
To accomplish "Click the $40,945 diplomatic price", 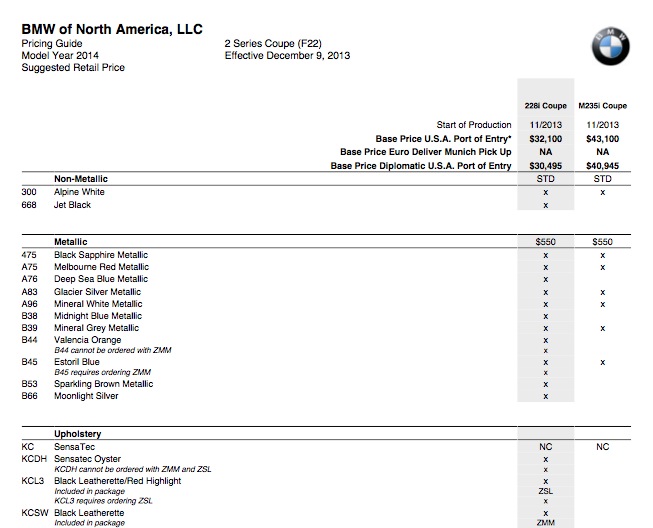I will point(602,165).
